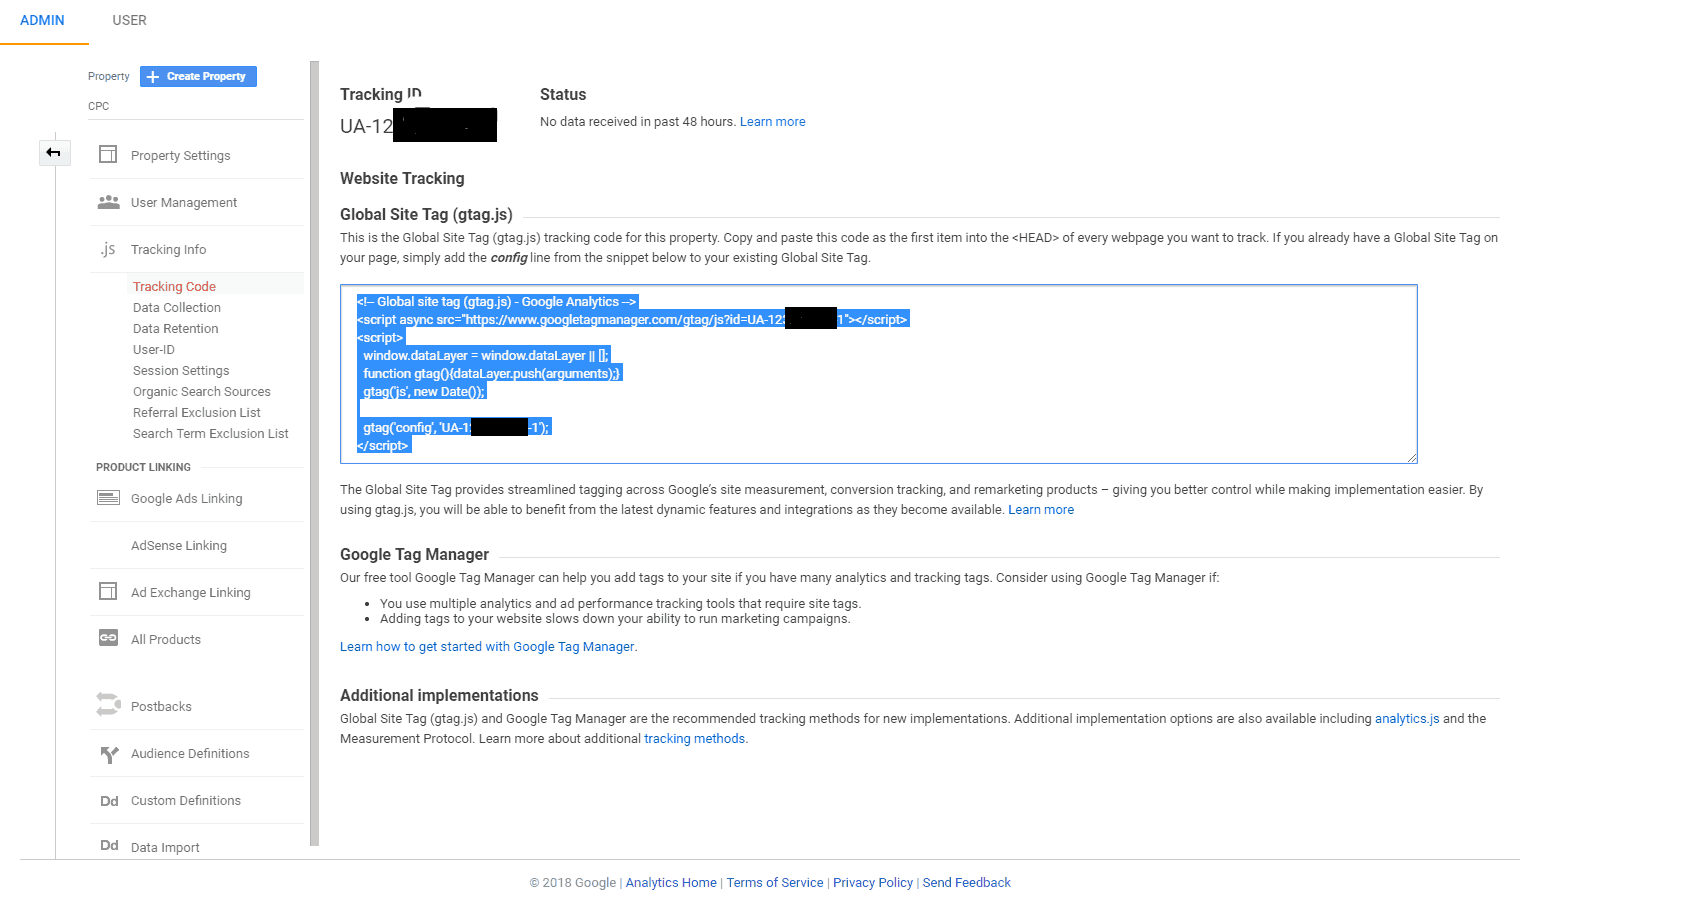Click the Create Property button
This screenshot has width=1707, height=904.
point(198,76)
